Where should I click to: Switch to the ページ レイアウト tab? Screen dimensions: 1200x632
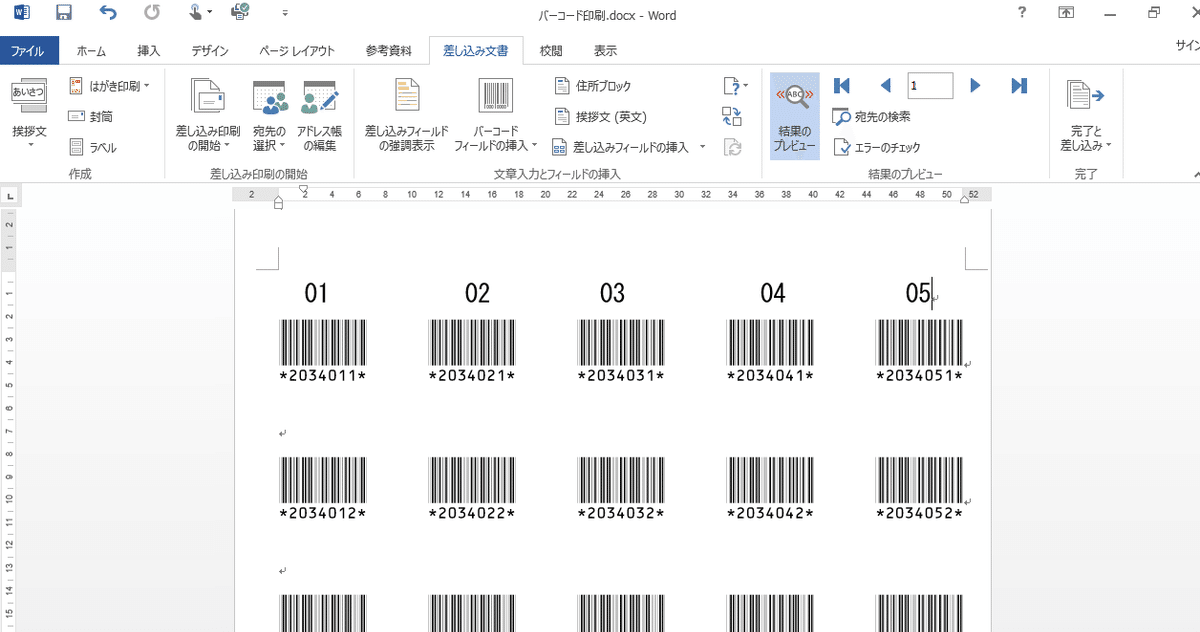(296, 50)
